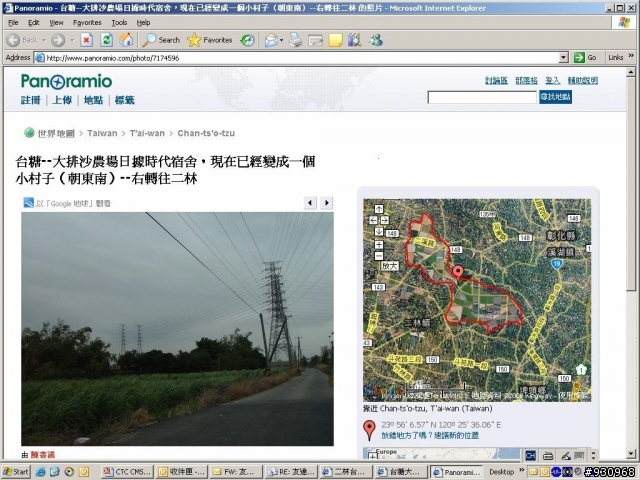Screen dimensions: 640x480
Task: Pan the map up with arrow control
Action: pyautogui.click(x=379, y=209)
